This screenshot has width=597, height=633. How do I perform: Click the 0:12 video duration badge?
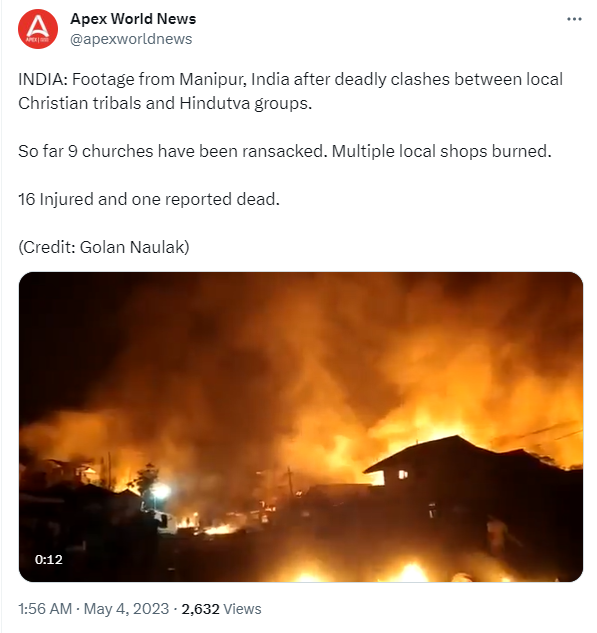[x=48, y=560]
